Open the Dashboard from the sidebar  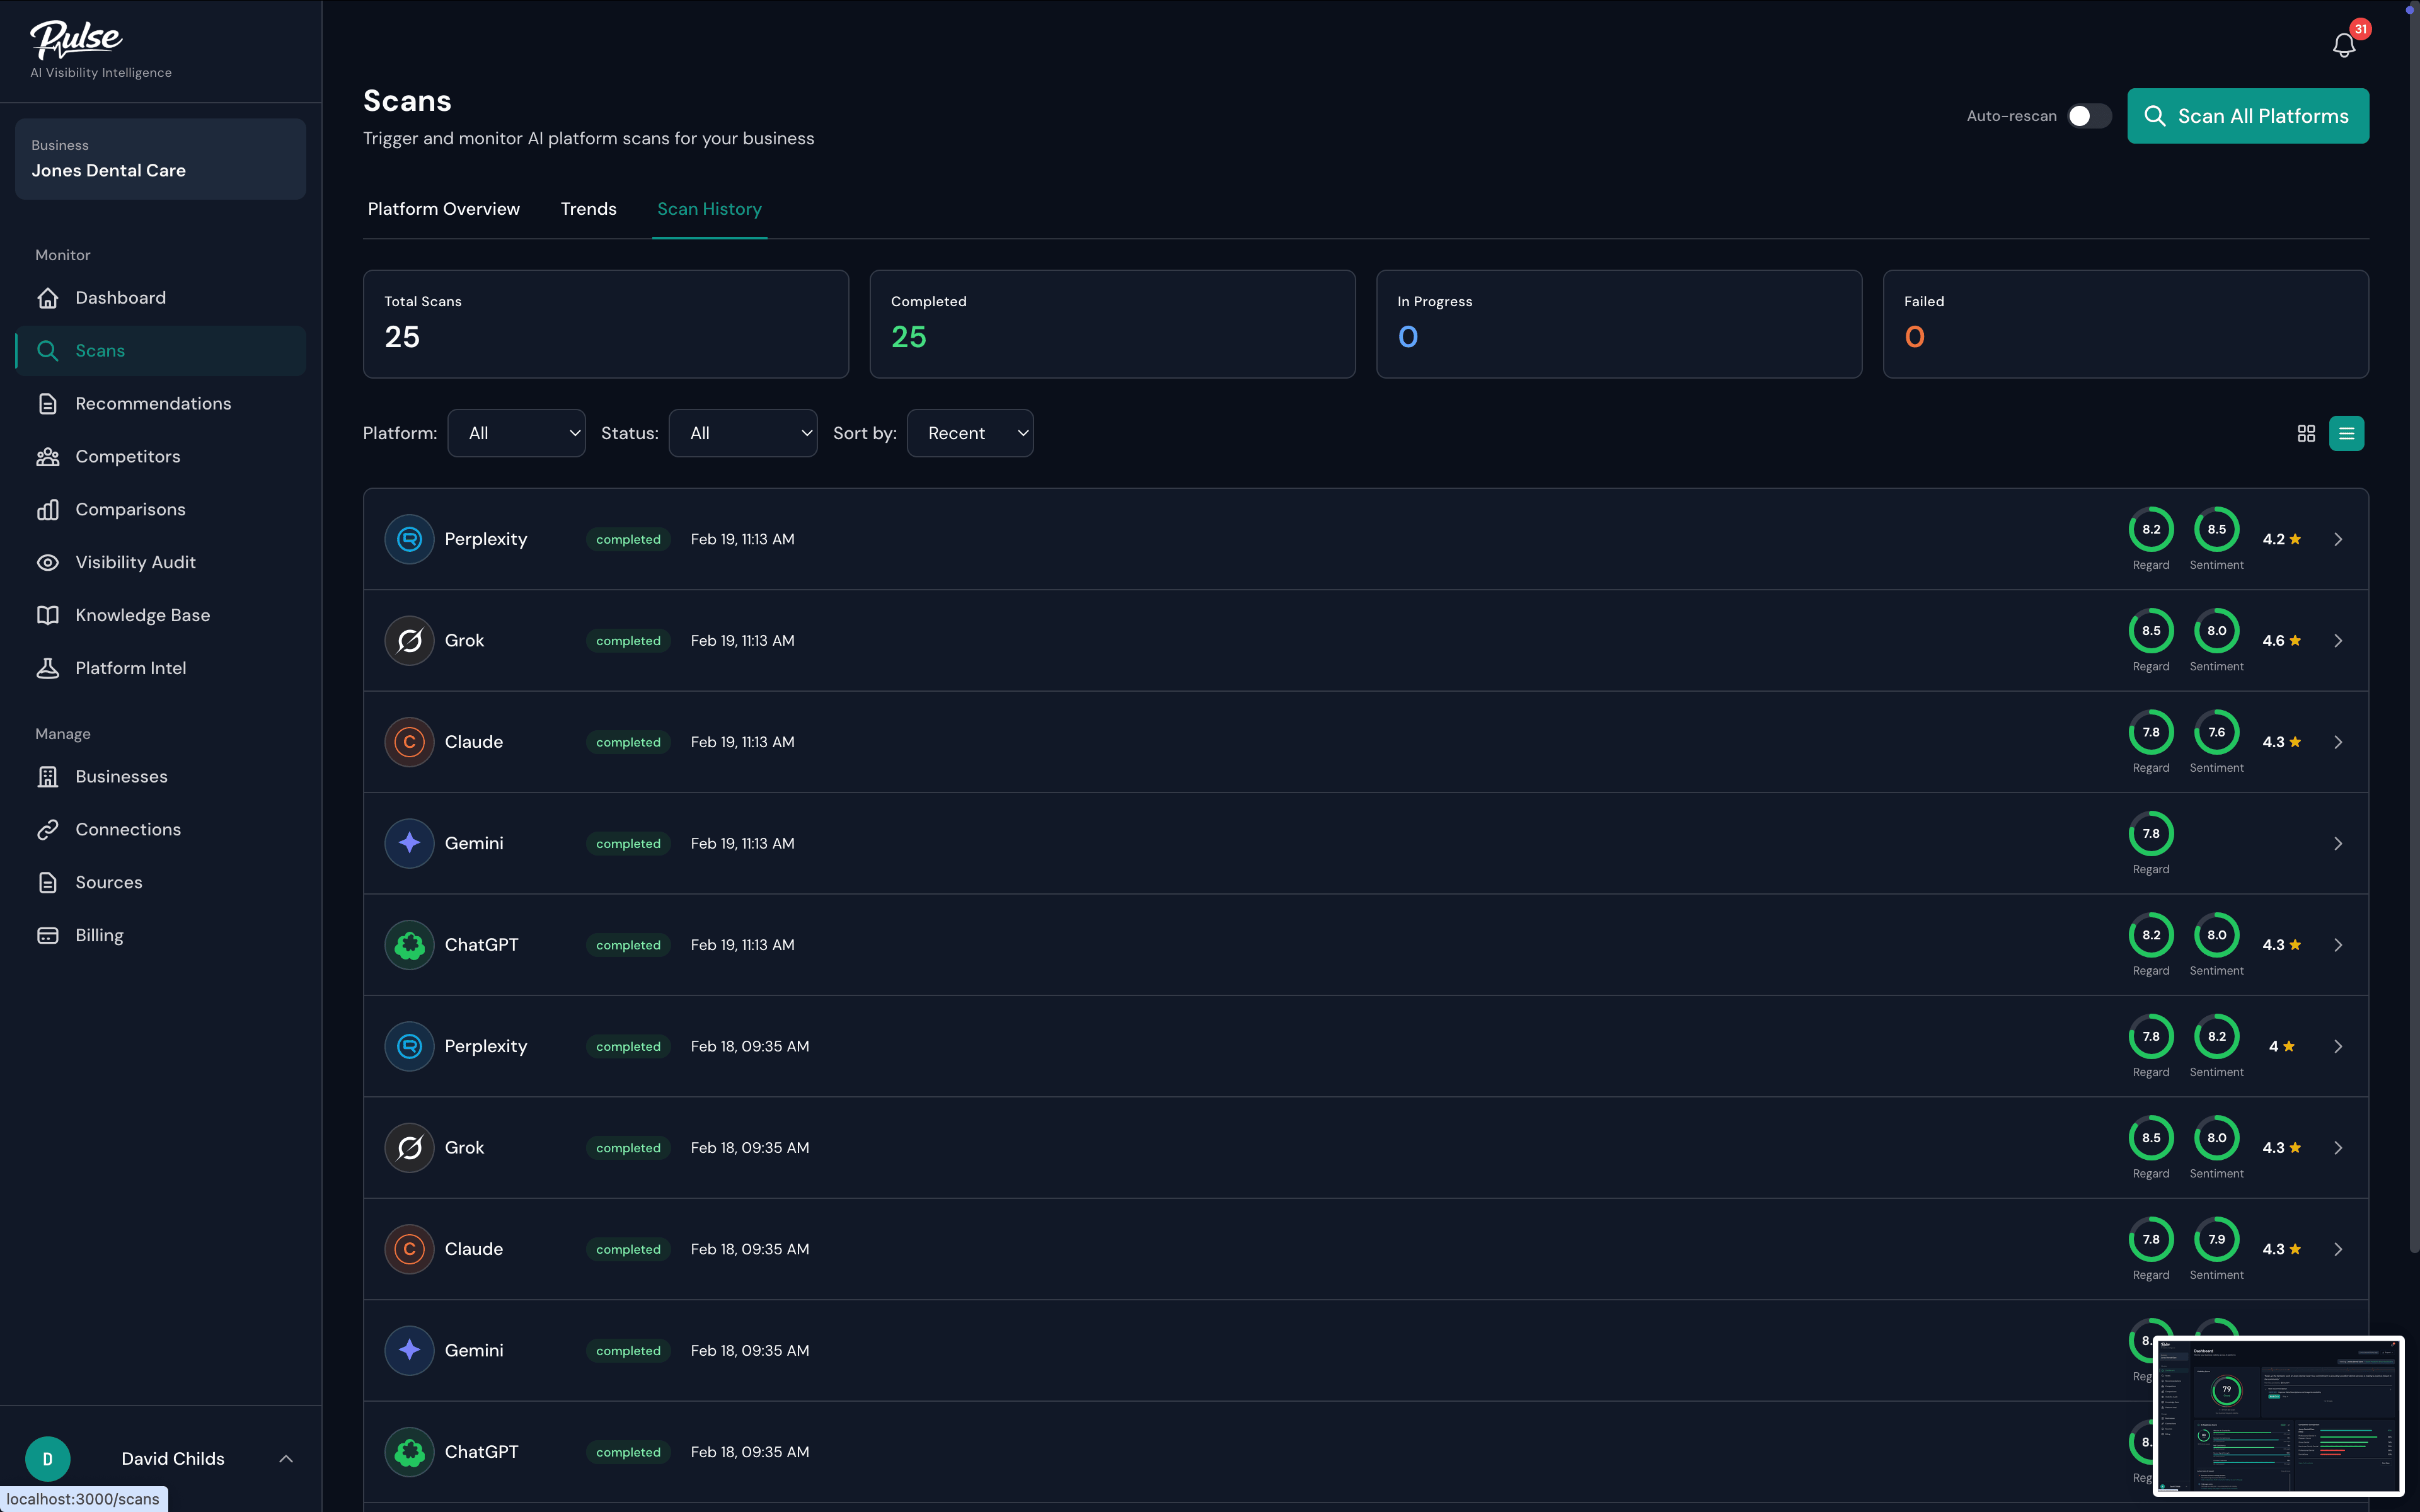point(120,297)
